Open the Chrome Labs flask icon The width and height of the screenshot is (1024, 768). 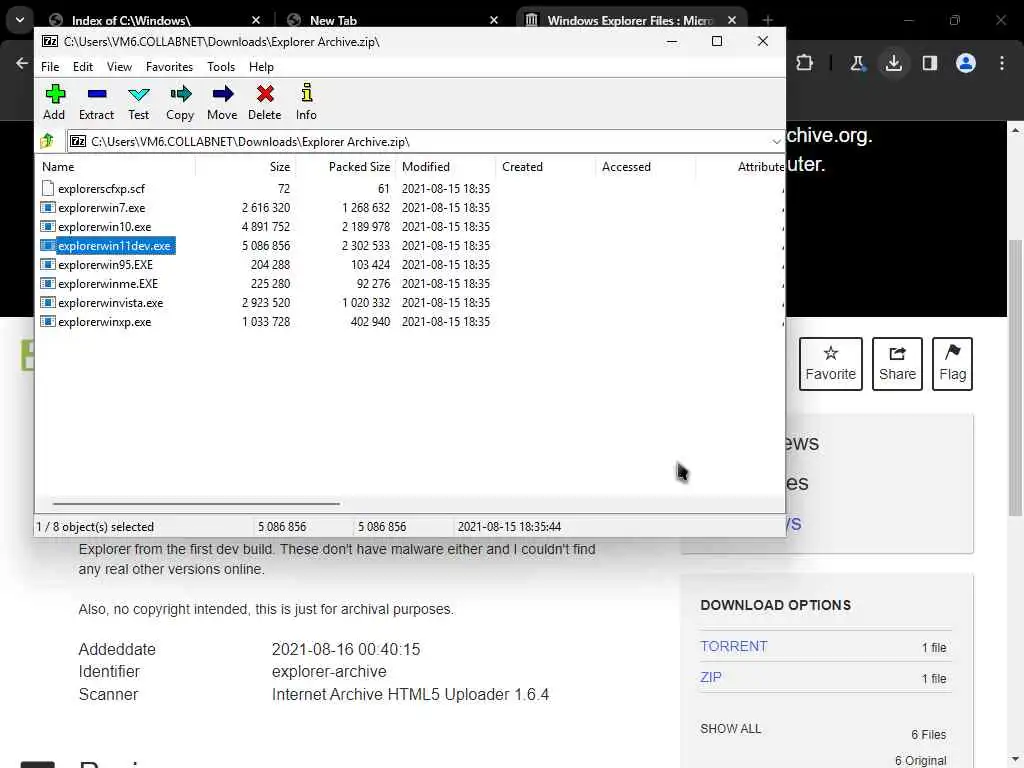(857, 63)
